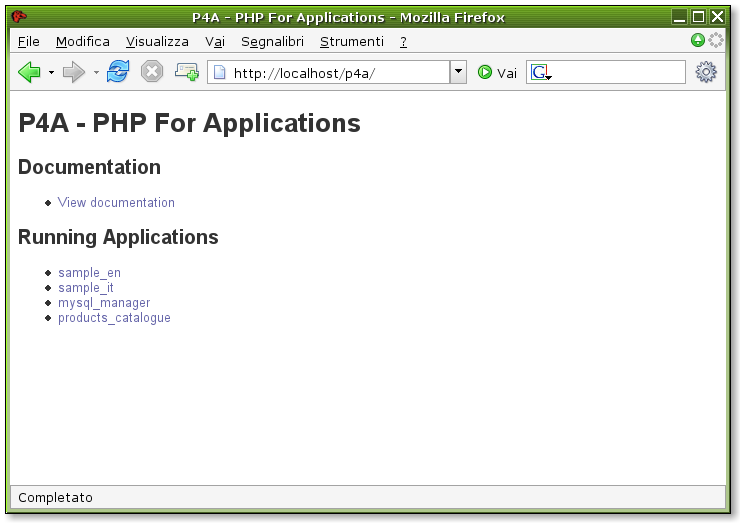The width and height of the screenshot is (740, 523).
Task: Click the Stop loading icon
Action: 151,72
